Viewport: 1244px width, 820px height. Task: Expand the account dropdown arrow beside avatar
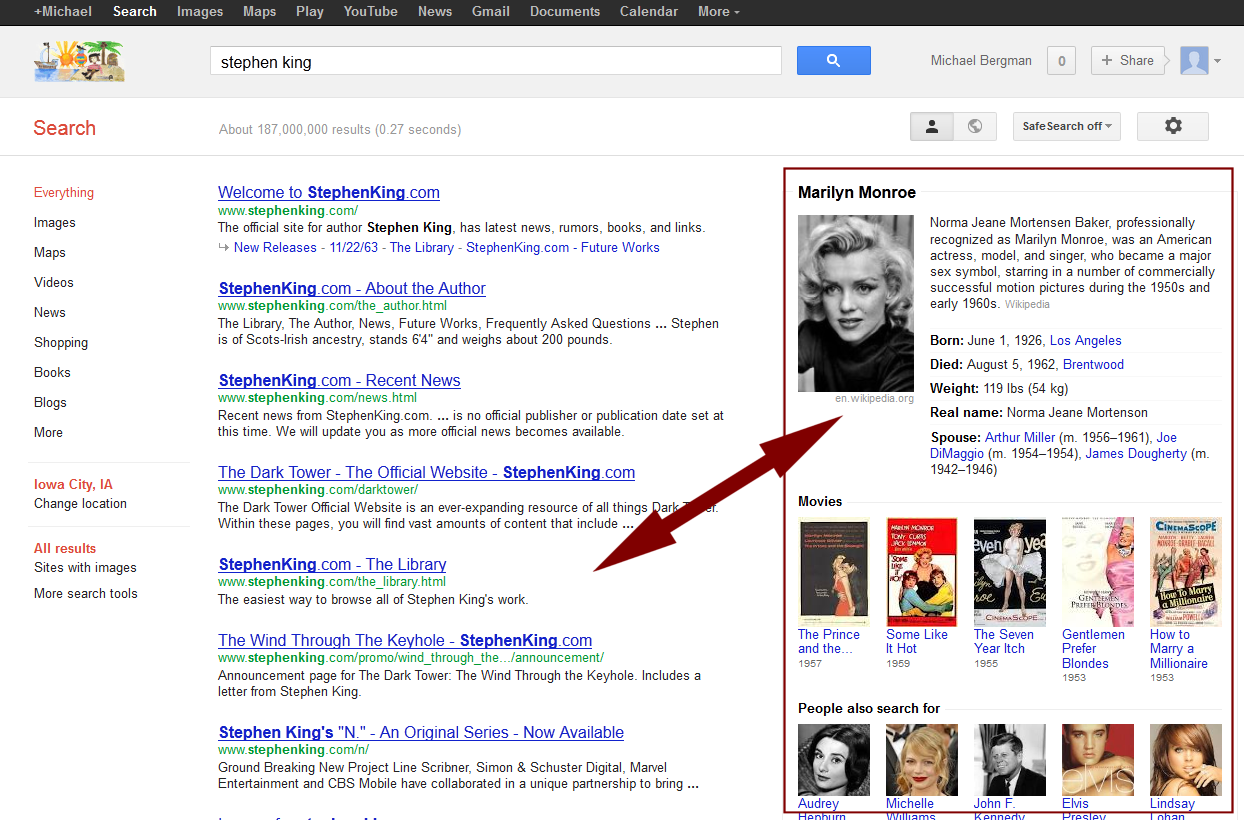click(x=1217, y=62)
